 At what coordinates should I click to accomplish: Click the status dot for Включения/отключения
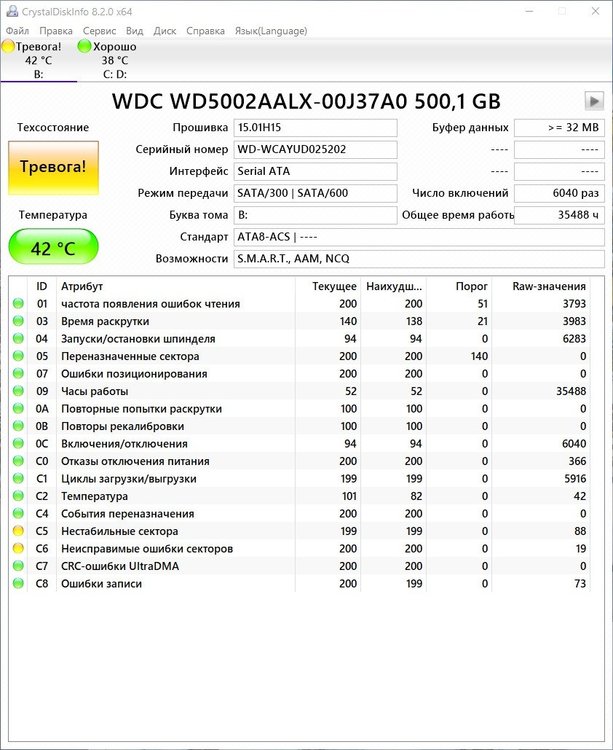[x=18, y=443]
